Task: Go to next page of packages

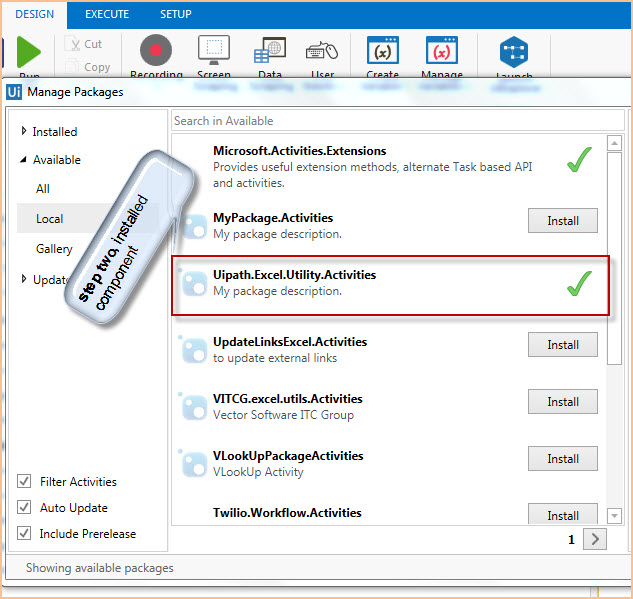Action: pyautogui.click(x=595, y=539)
